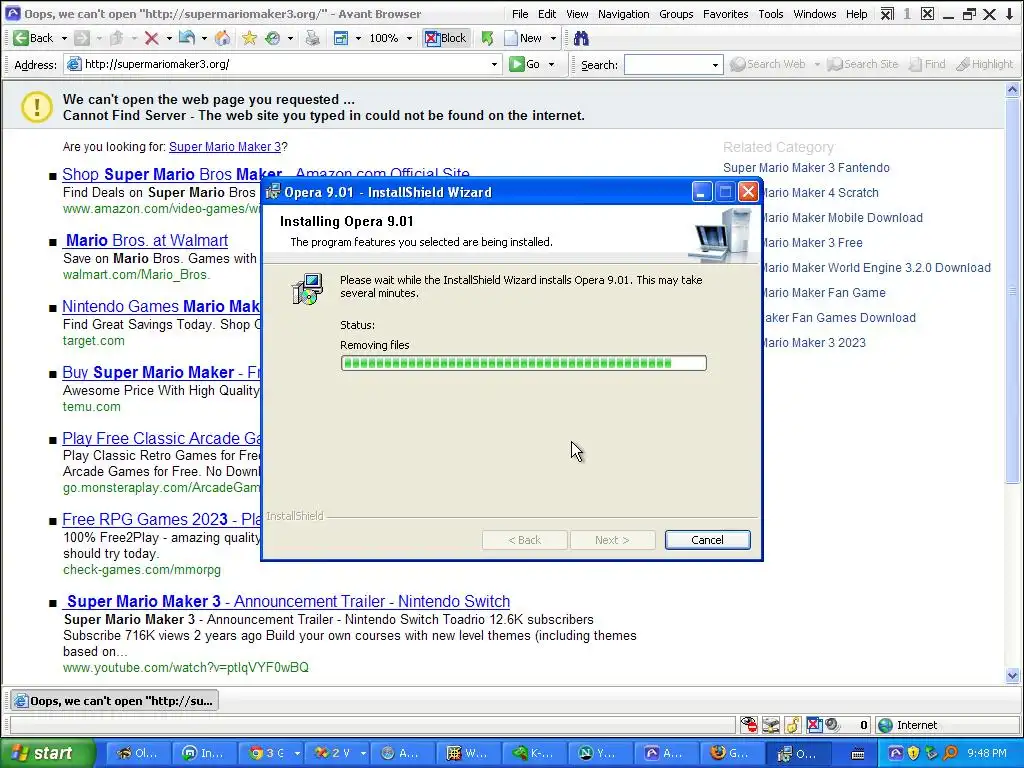Click the scroll down arrow of page scrollbar

1012,676
